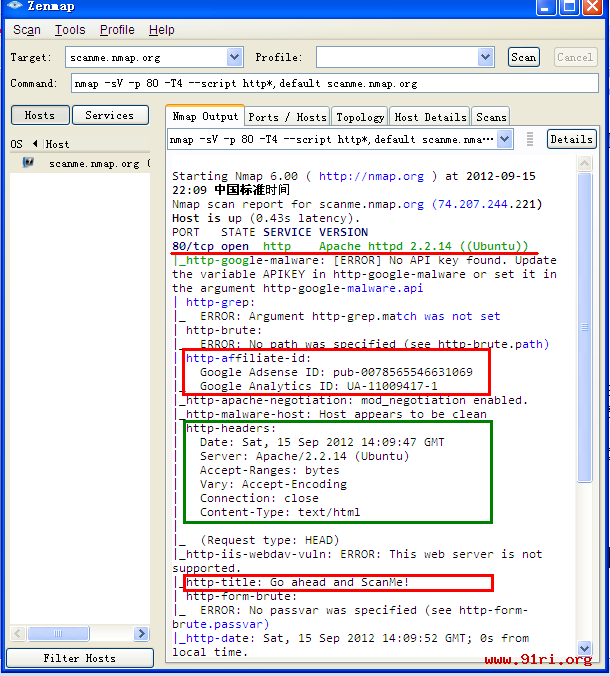
Task: Click the Command text field
Action: 335,83
